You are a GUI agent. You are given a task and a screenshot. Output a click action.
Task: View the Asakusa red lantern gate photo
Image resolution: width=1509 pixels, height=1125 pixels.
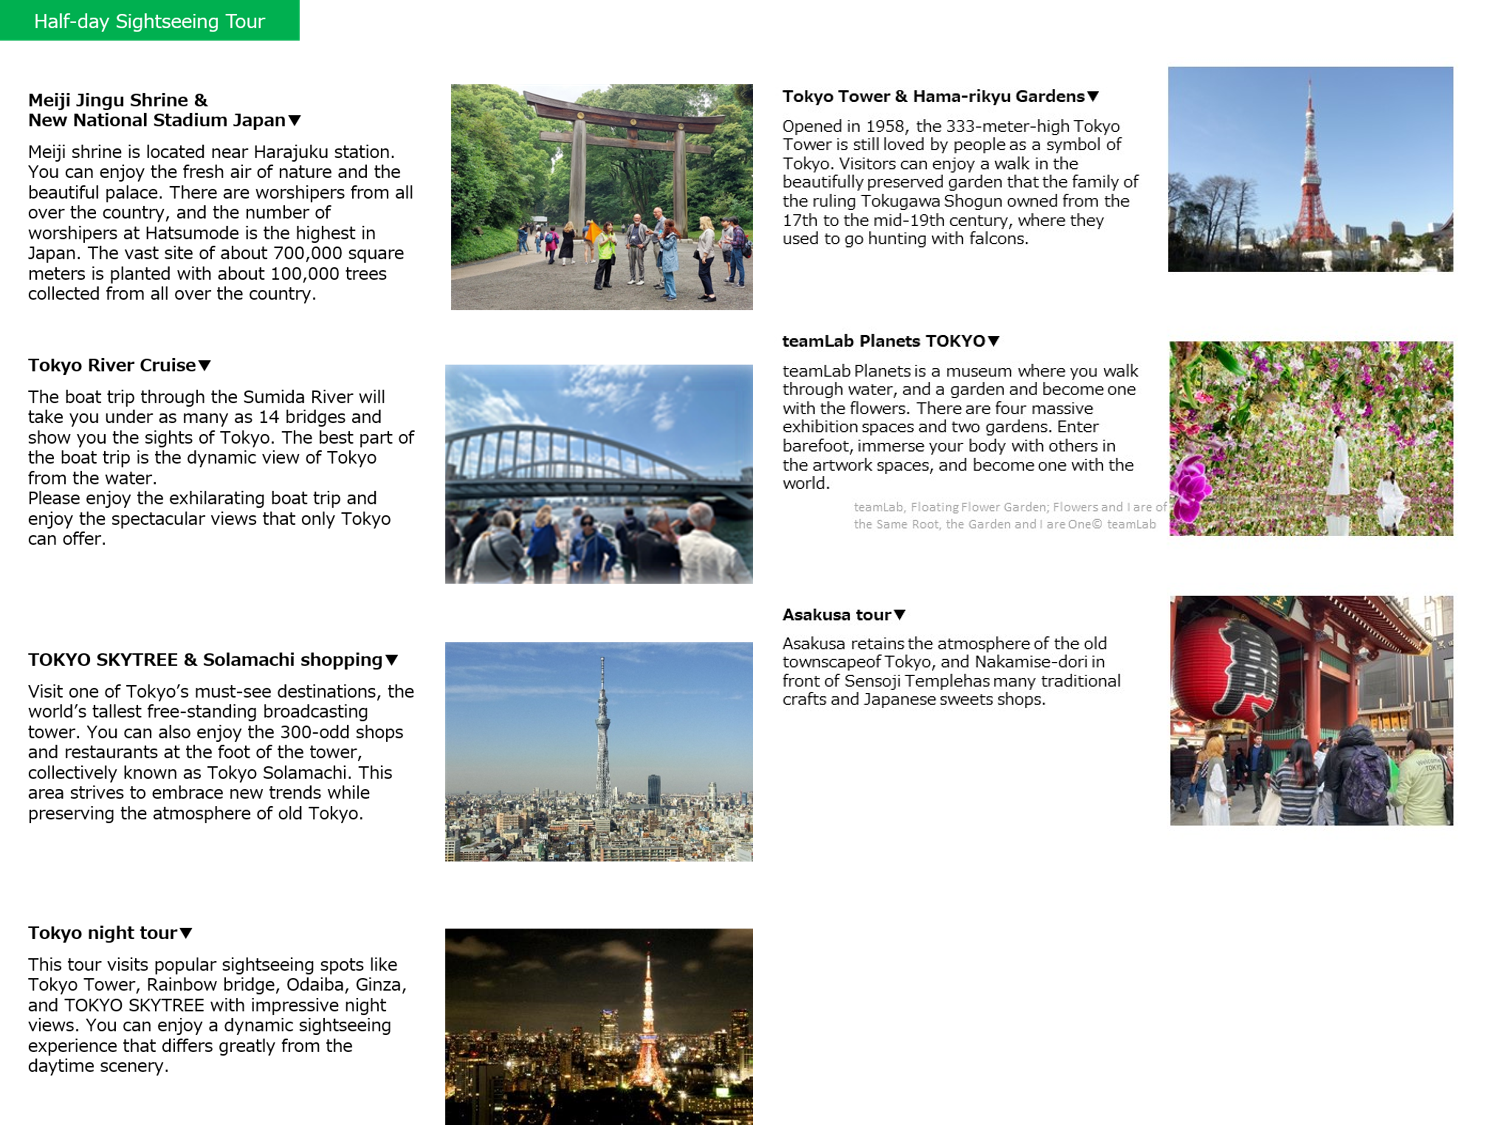[x=1311, y=710]
